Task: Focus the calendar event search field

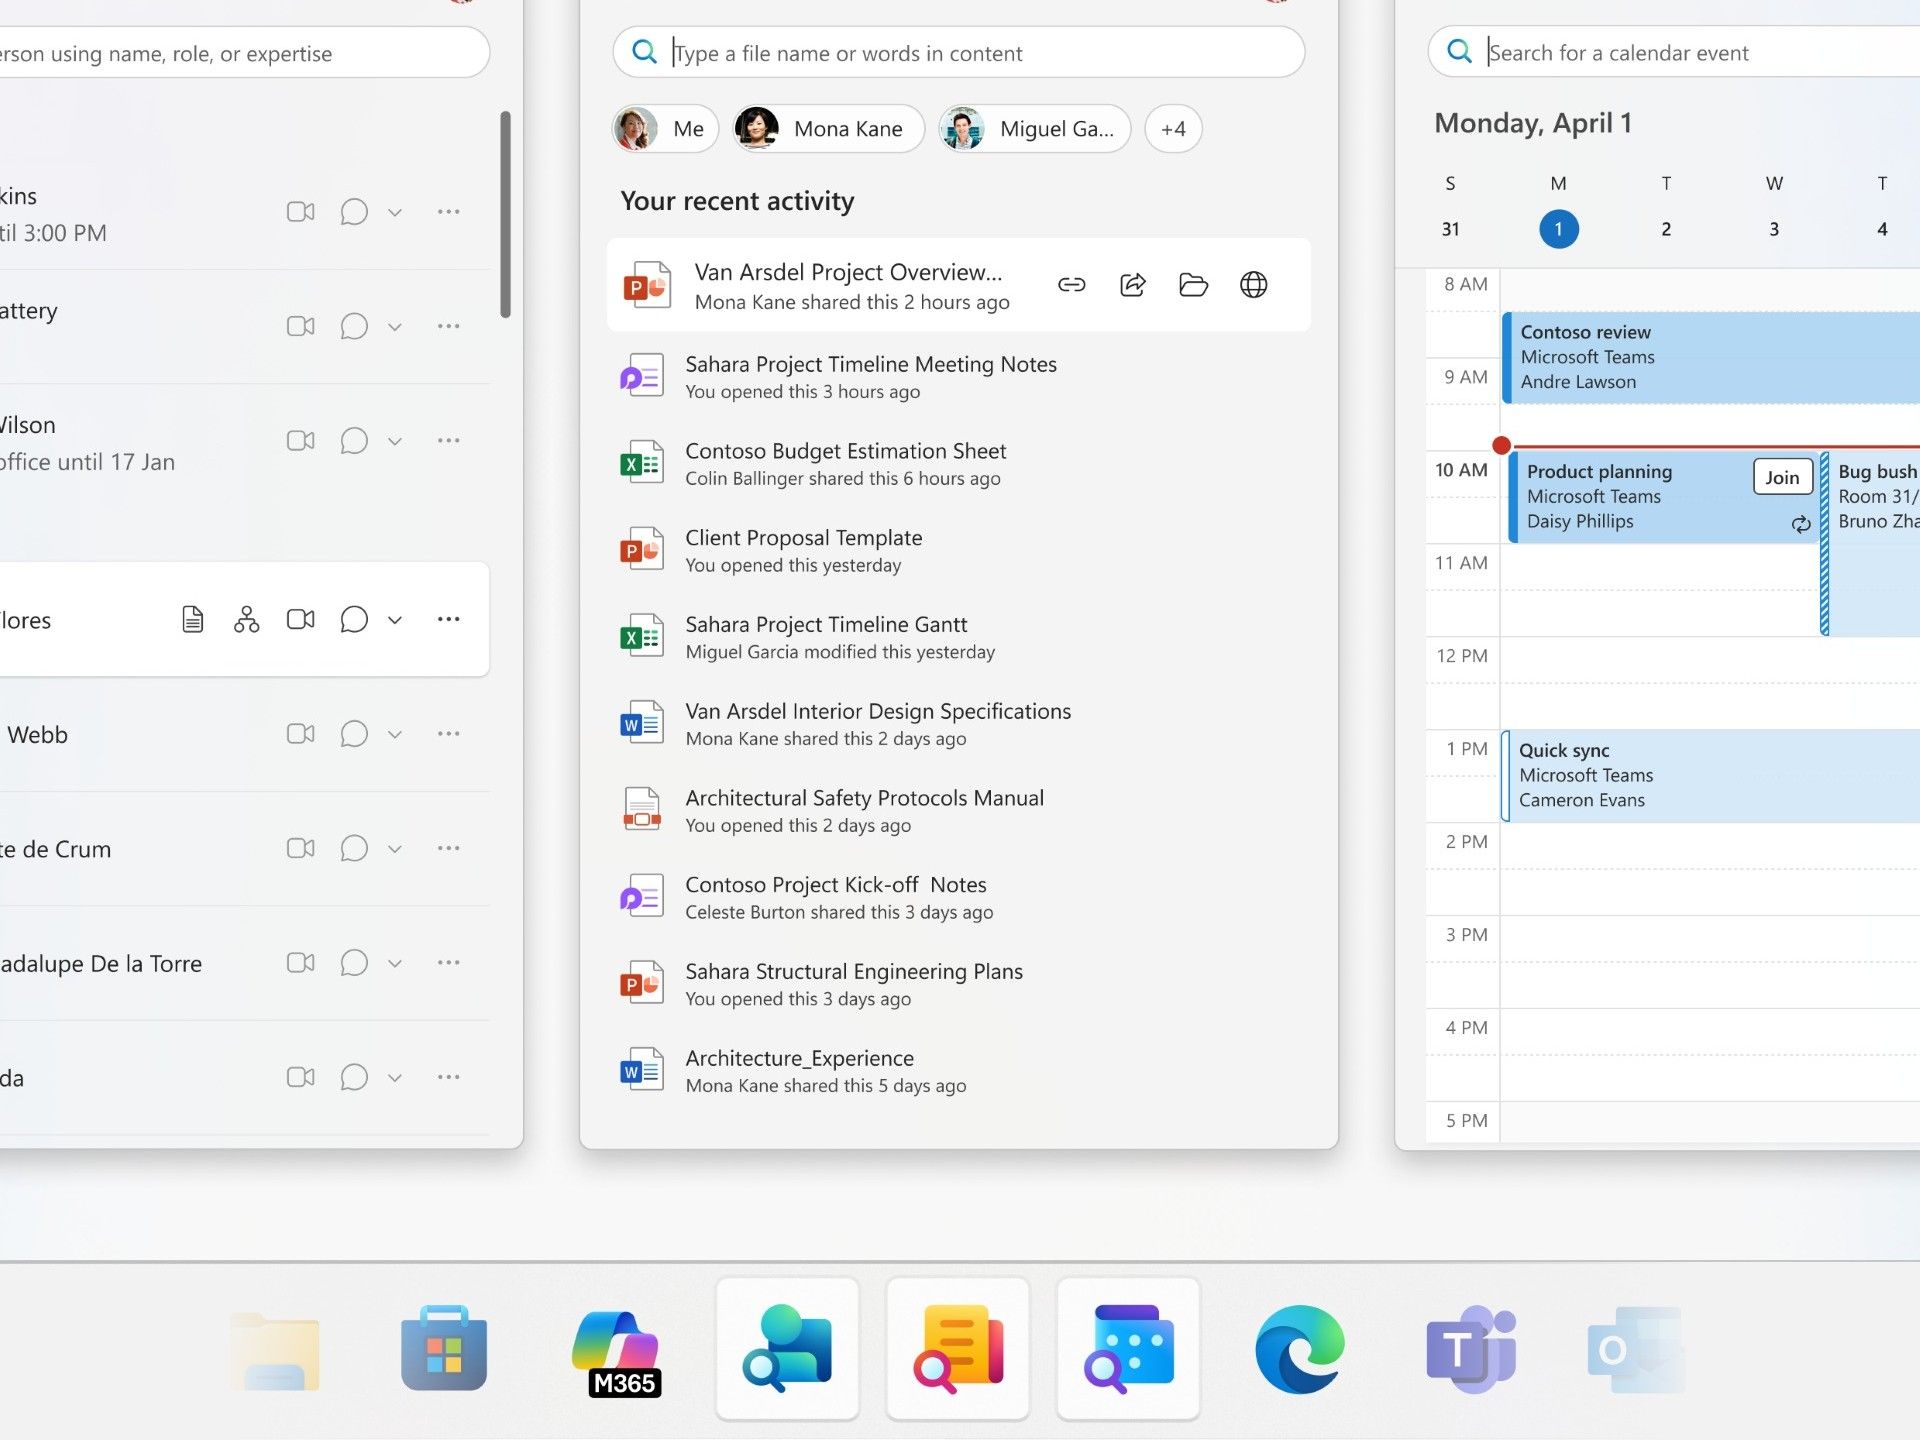Action: (1675, 53)
